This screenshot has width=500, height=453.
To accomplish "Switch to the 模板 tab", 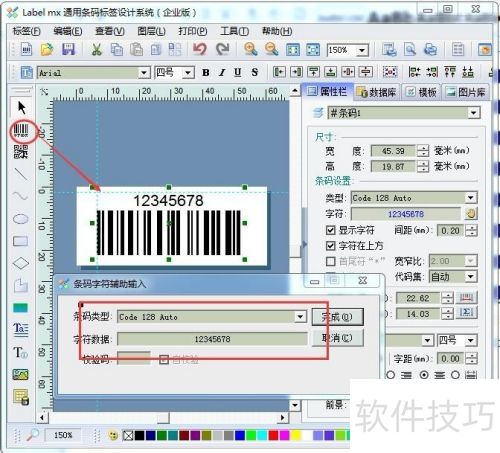I will coord(422,92).
